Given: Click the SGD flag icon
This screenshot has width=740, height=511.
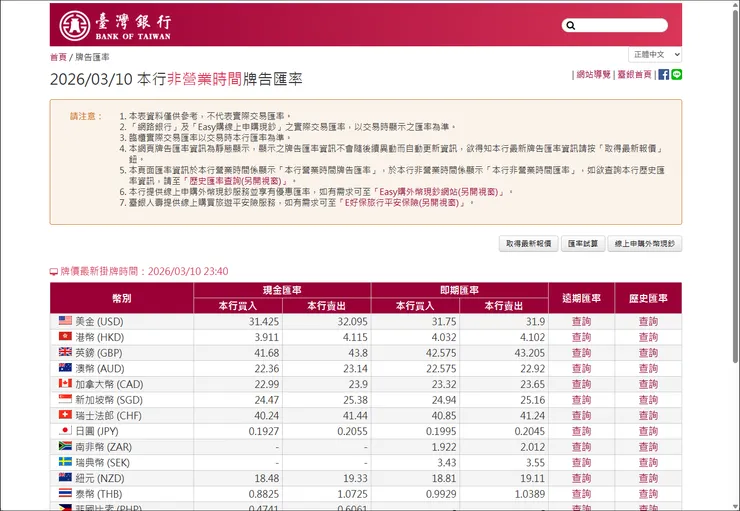Looking at the screenshot, I should (65, 399).
